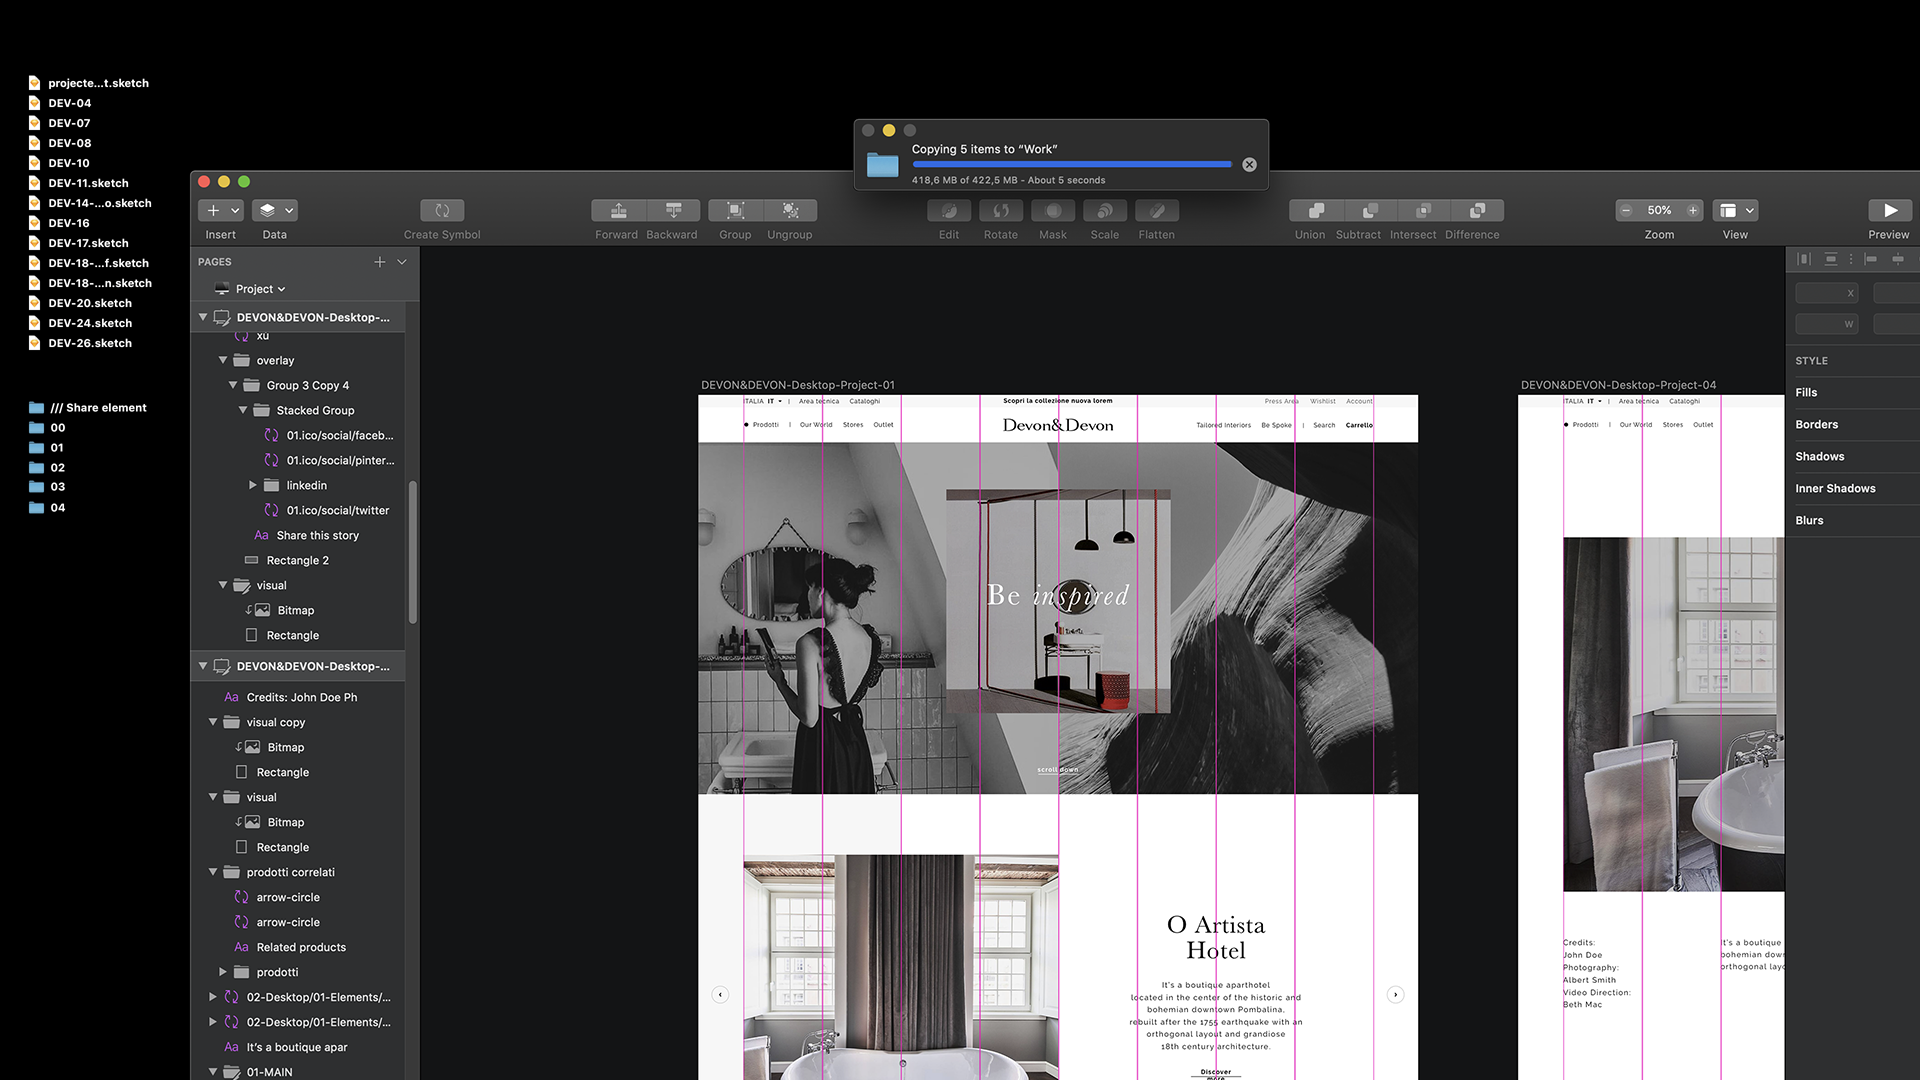Select the Rectangle 2 layer
The image size is (1920, 1080).
[298, 560]
